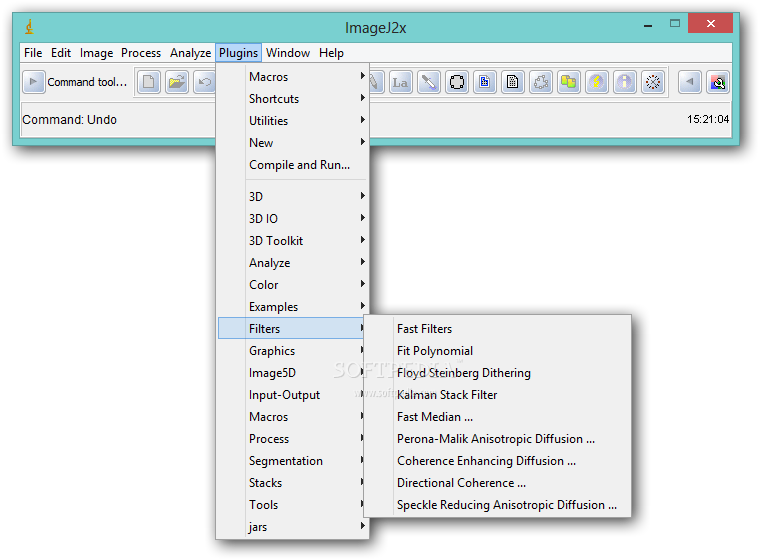Click the blue document page icon
The width and height of the screenshot is (760, 560).
pyautogui.click(x=485, y=82)
